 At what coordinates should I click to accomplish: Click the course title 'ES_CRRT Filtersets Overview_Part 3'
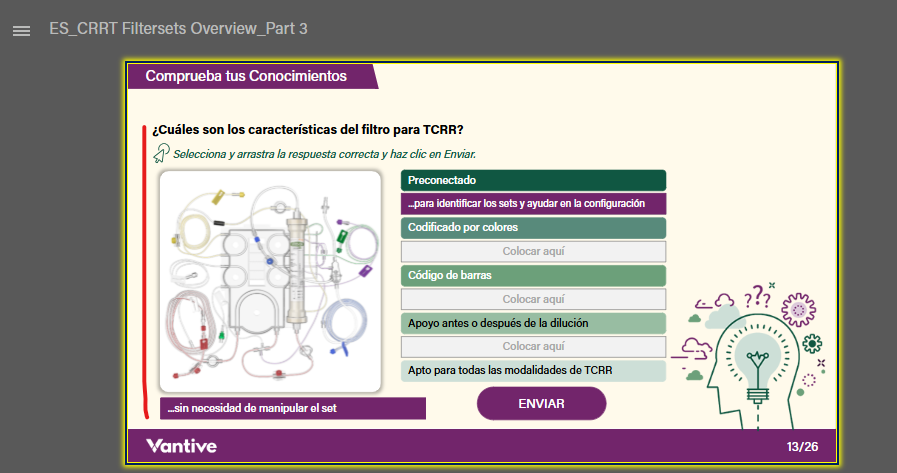coord(178,29)
